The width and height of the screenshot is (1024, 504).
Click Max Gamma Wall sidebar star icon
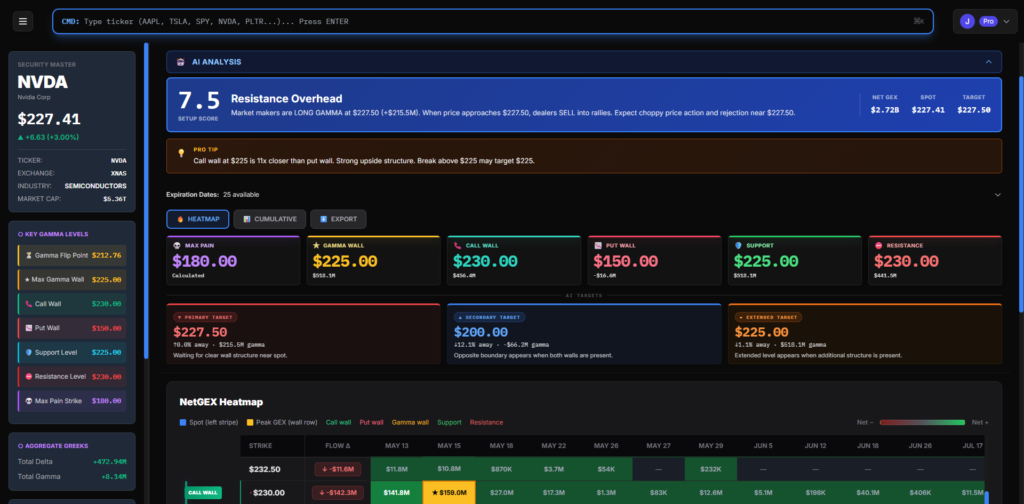(x=27, y=279)
